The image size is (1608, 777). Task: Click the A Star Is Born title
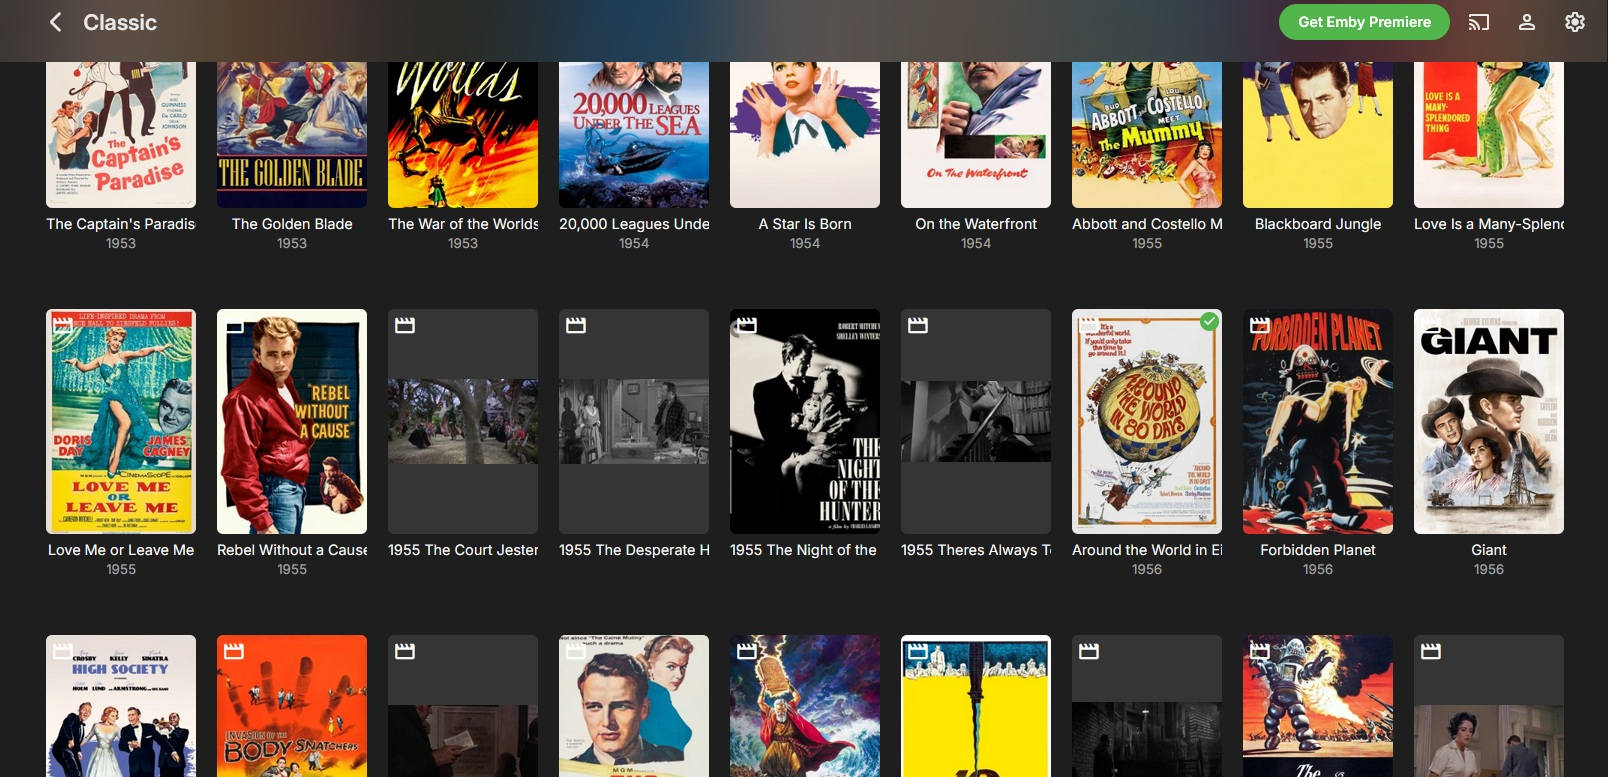point(805,224)
